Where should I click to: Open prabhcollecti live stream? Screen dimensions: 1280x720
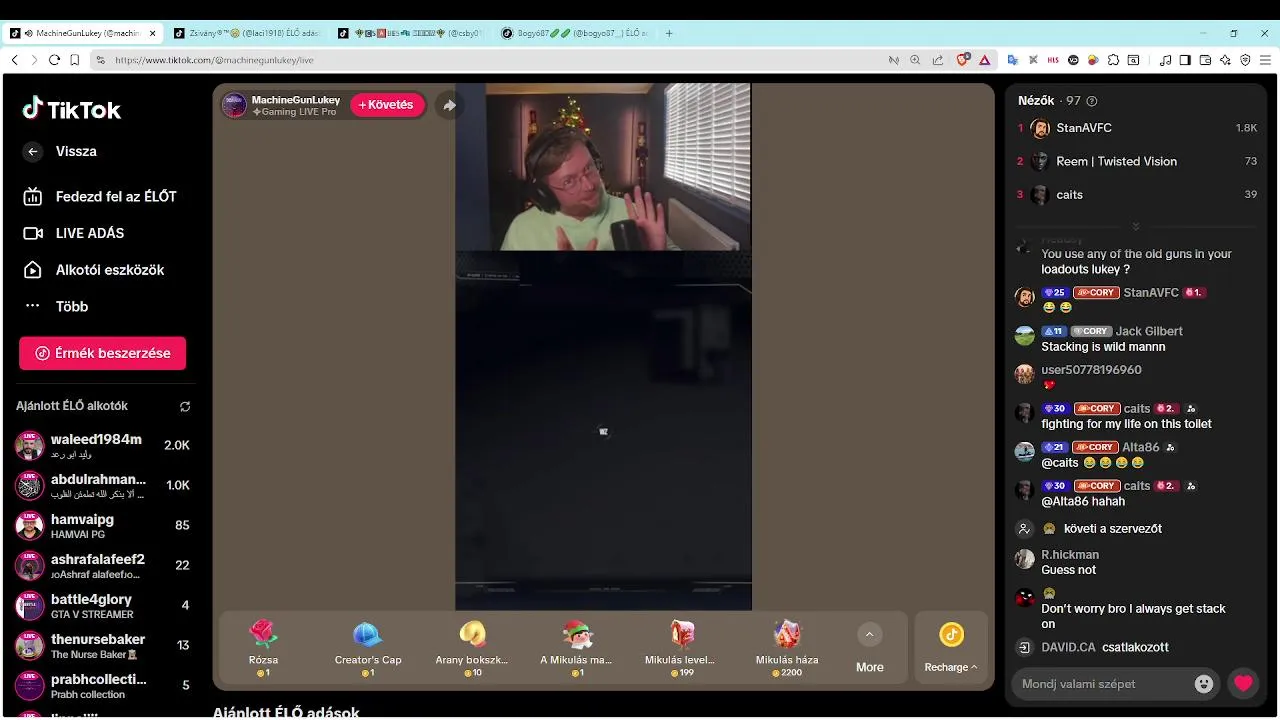102,686
